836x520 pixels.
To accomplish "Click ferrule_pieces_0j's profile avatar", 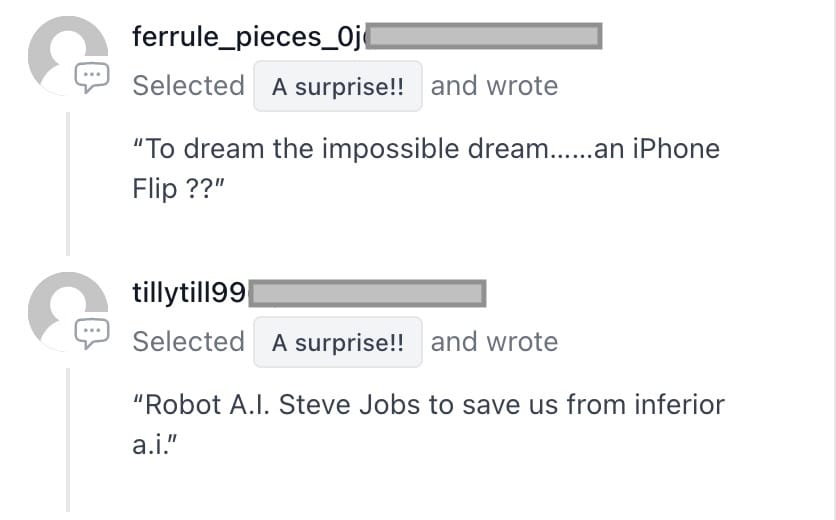I will [68, 55].
